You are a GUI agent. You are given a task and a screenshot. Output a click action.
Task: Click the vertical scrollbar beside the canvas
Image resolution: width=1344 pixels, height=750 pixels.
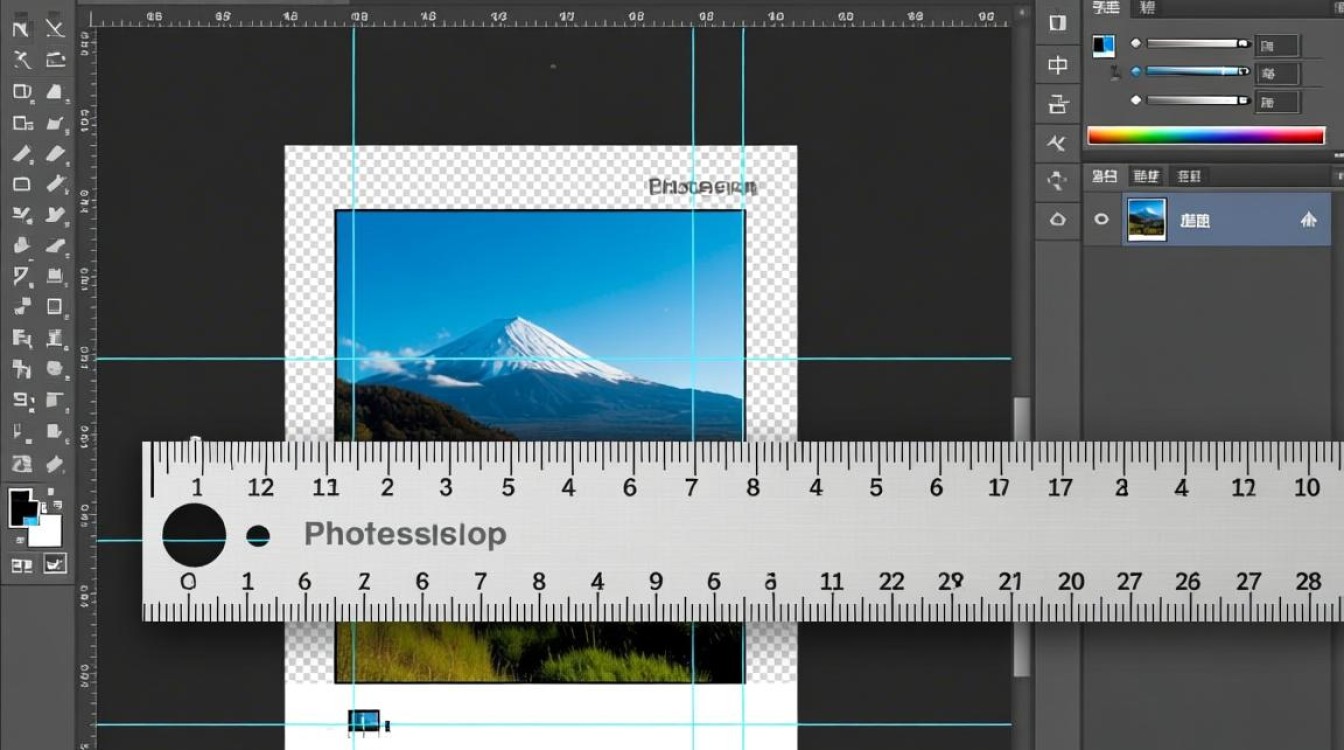click(1021, 538)
